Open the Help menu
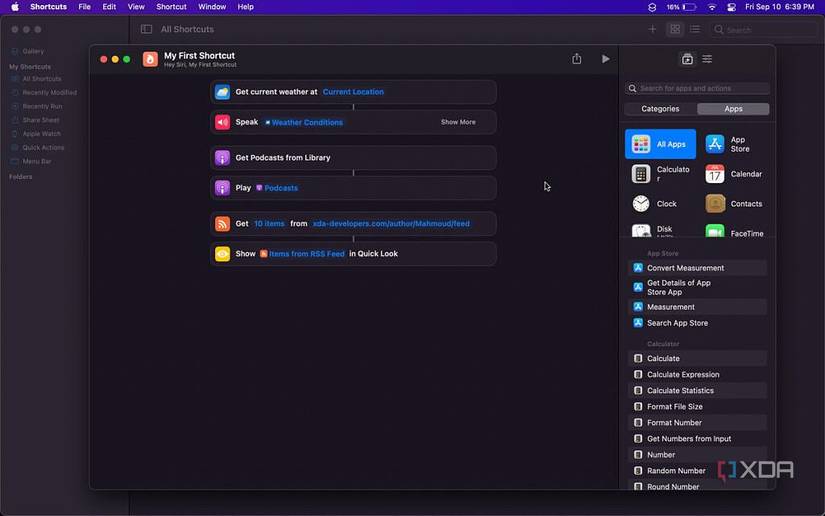 pyautogui.click(x=245, y=7)
